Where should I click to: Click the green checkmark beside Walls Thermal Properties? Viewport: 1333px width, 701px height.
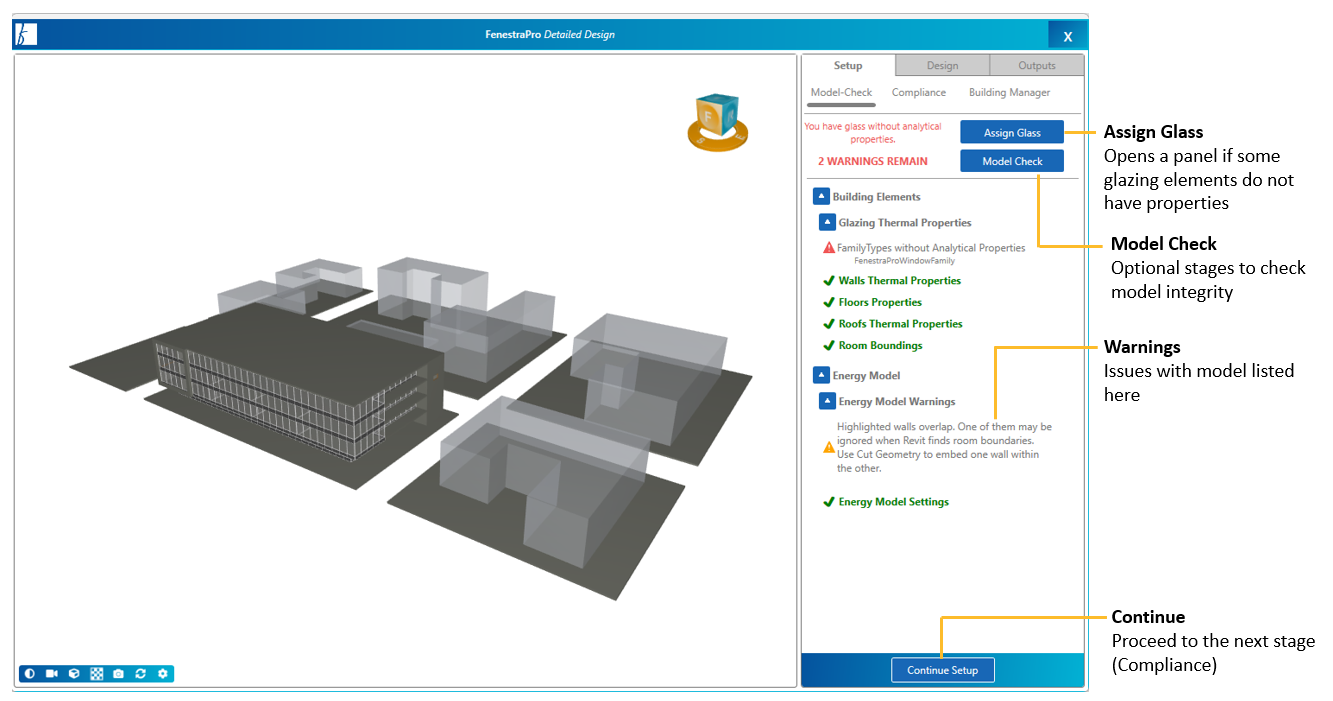[828, 281]
